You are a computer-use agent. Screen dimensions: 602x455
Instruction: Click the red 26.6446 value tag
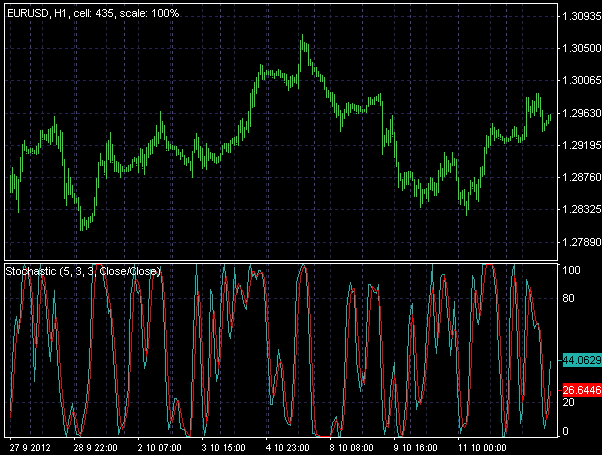coord(582,390)
